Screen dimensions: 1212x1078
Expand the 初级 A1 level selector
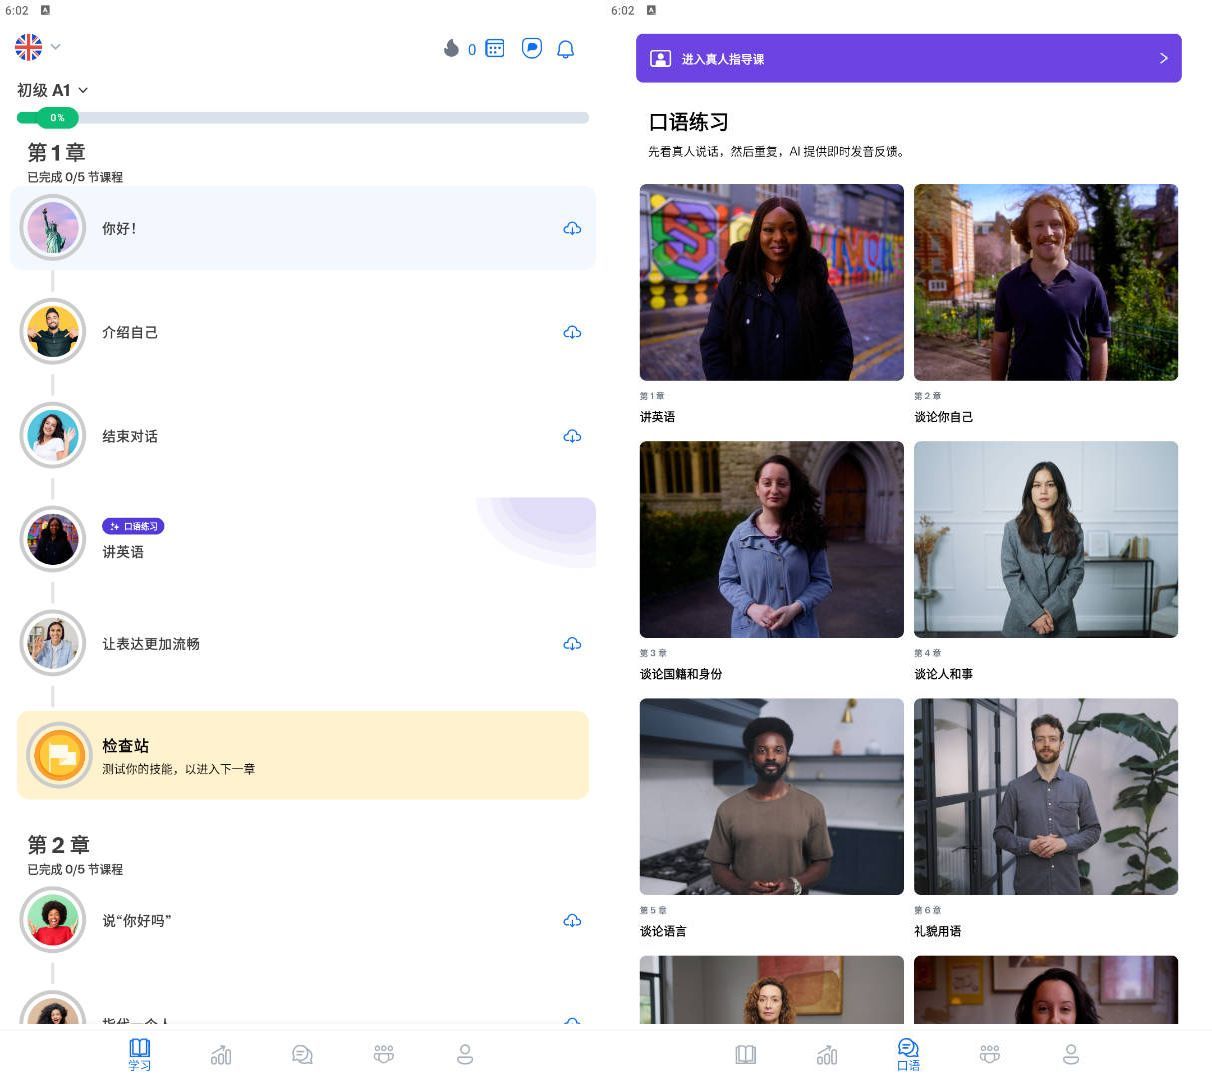[52, 90]
